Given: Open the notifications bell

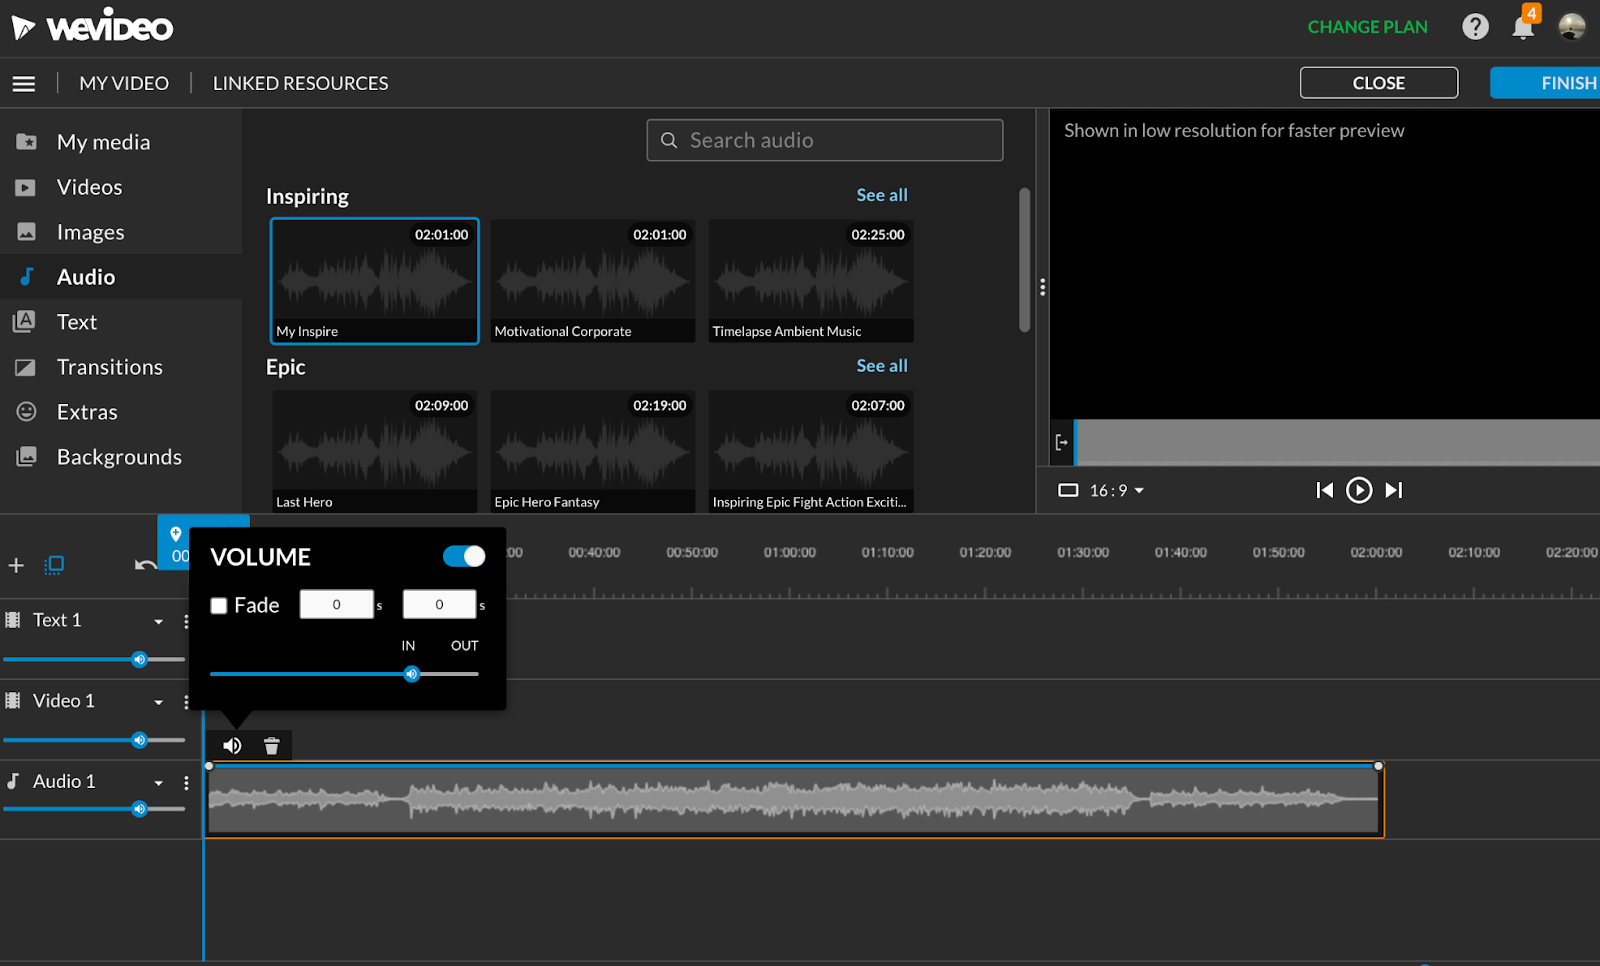Looking at the screenshot, I should tap(1523, 27).
